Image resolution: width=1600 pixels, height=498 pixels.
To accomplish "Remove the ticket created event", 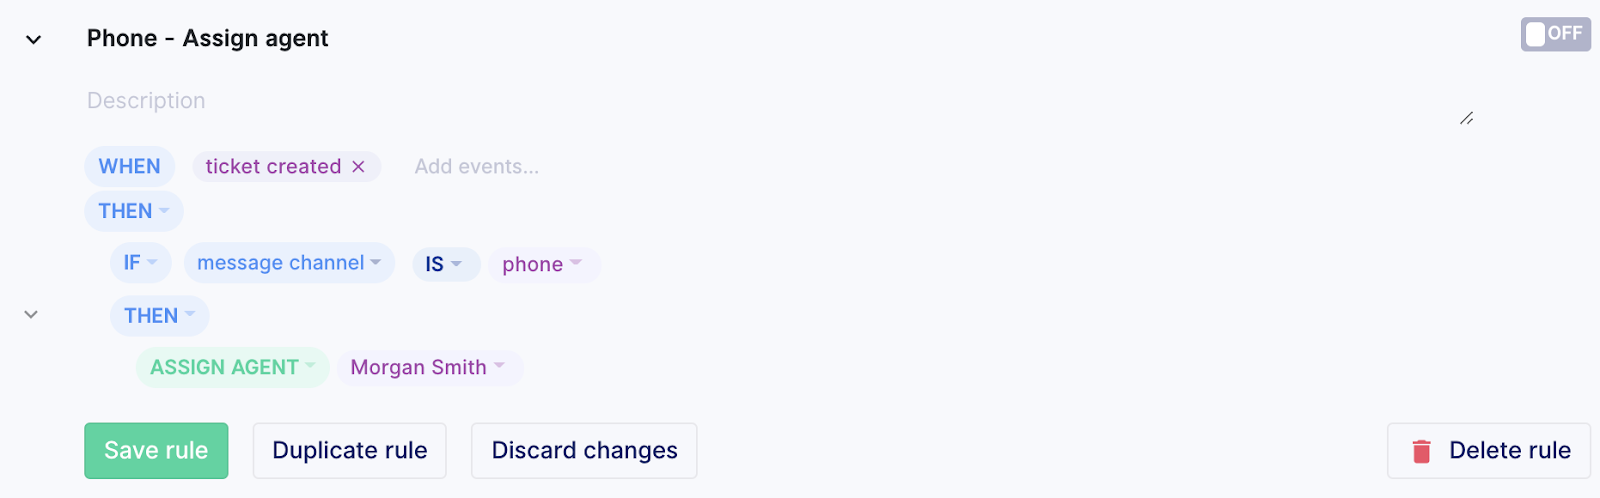I will coord(358,167).
